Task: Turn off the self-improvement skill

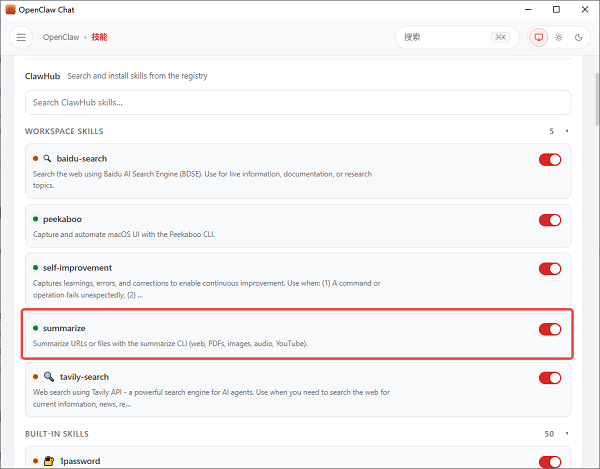Action: pos(550,269)
